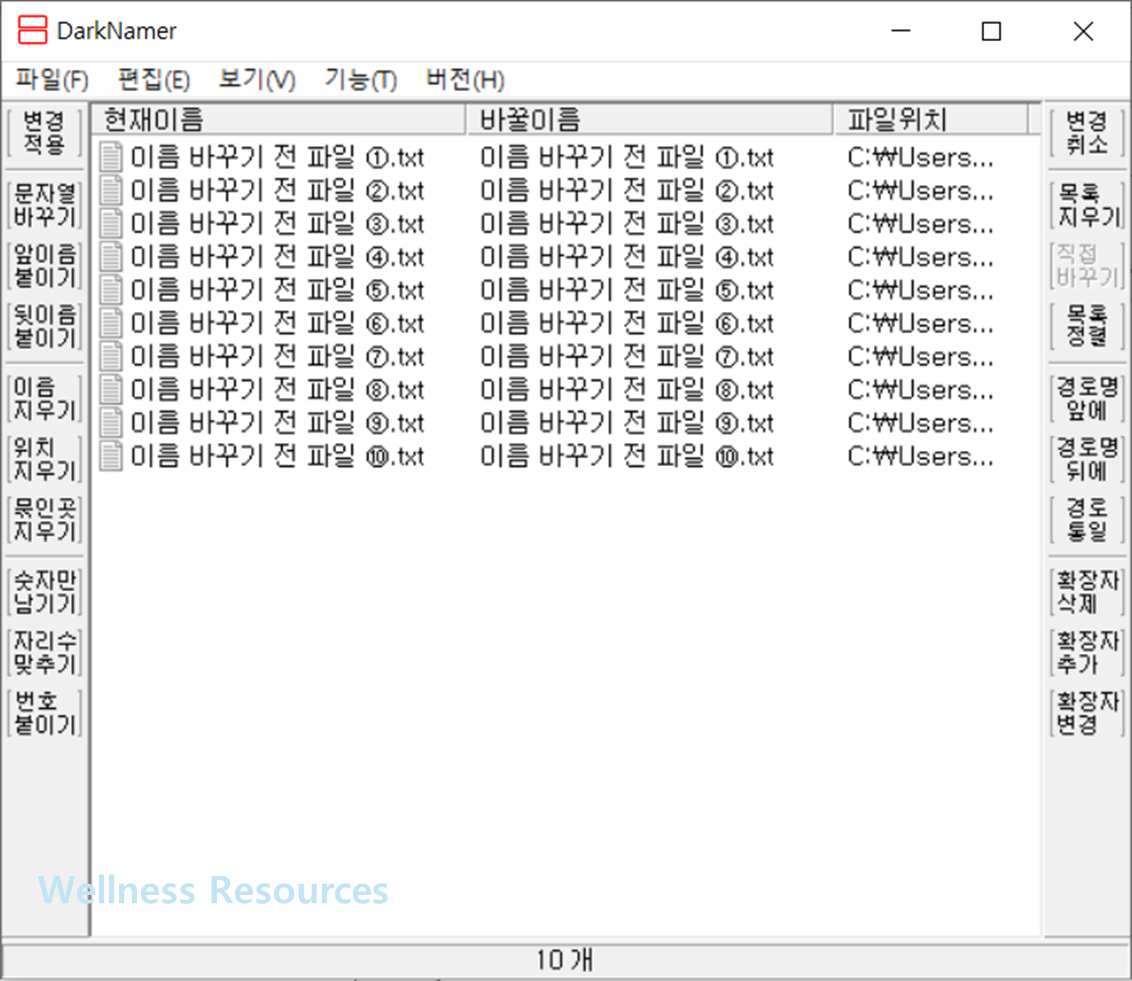The width and height of the screenshot is (1132, 981).
Task: Click new-name cell for file ⑧.txt
Action: click(x=627, y=389)
